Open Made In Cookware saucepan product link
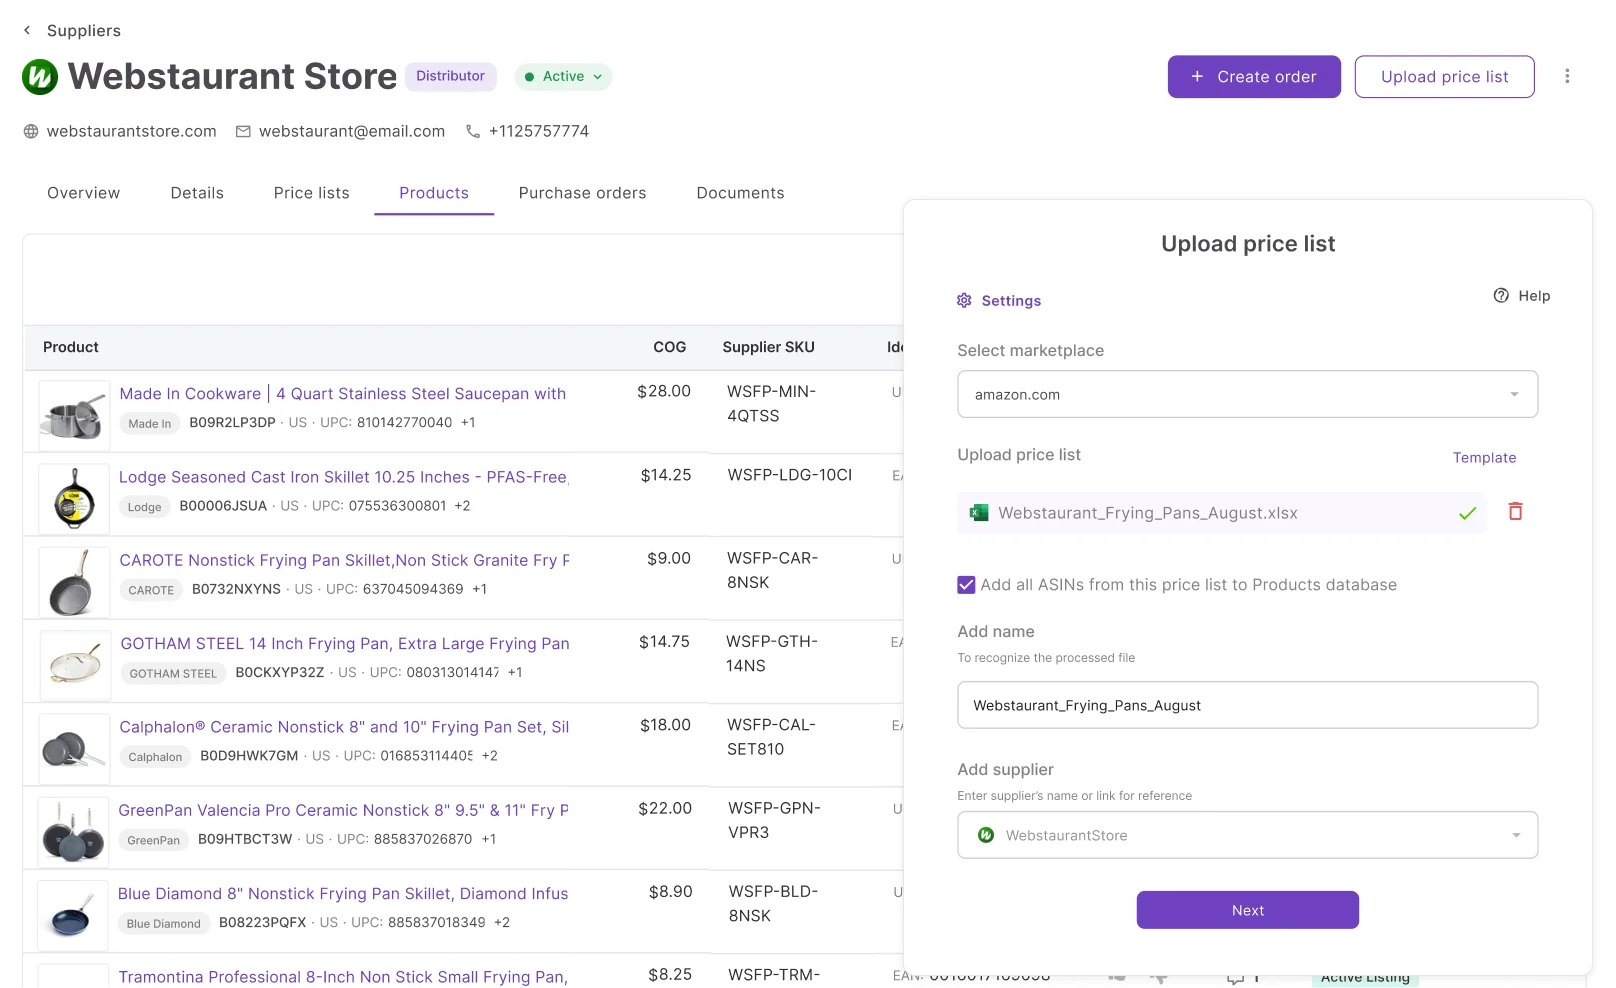Viewport: 1616px width, 988px height. (343, 393)
